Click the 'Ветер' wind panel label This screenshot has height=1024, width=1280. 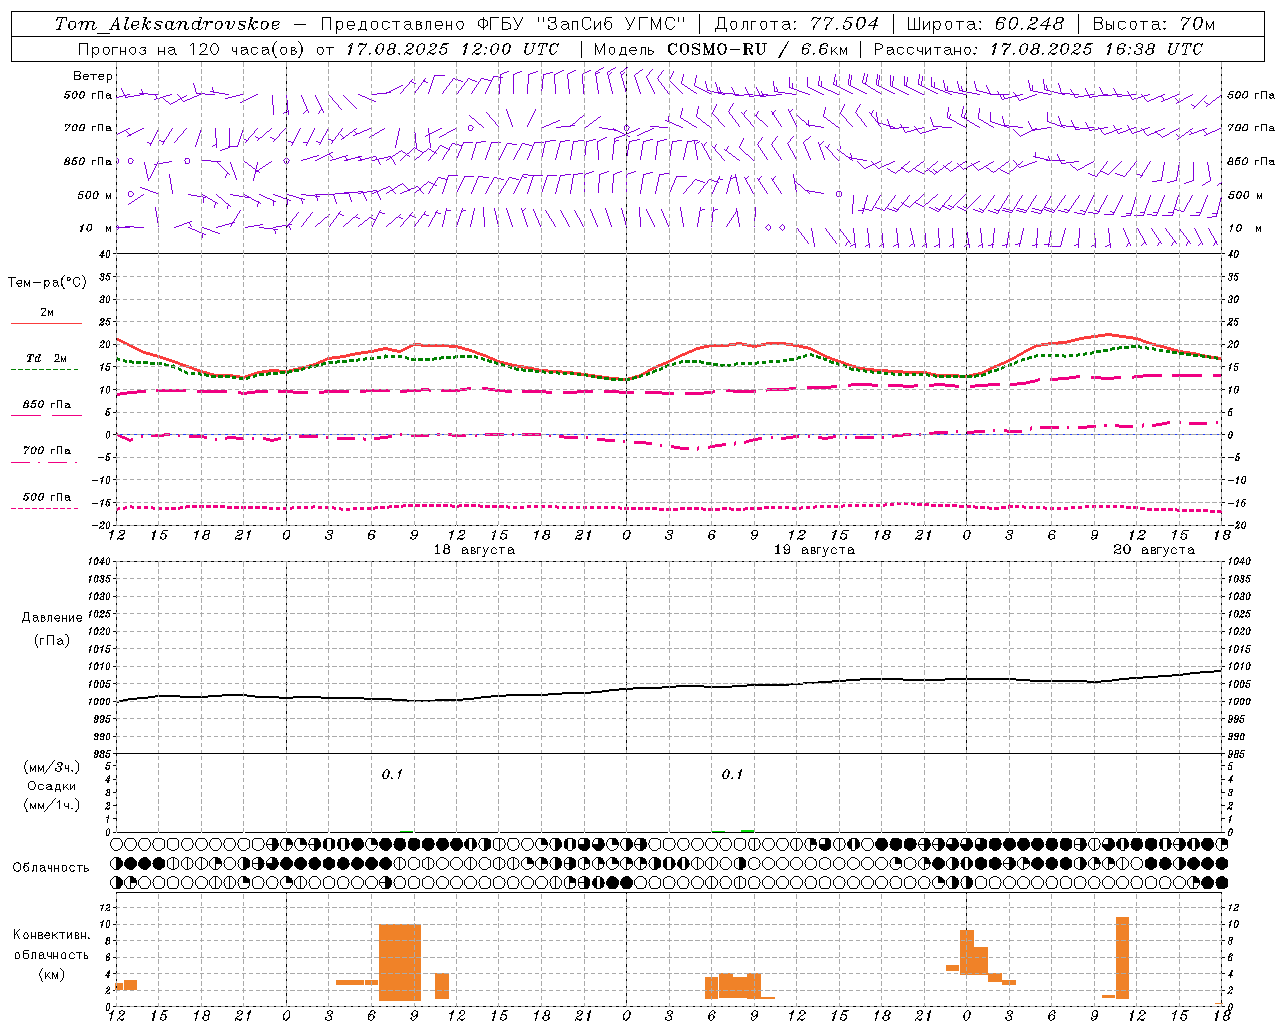click(93, 76)
